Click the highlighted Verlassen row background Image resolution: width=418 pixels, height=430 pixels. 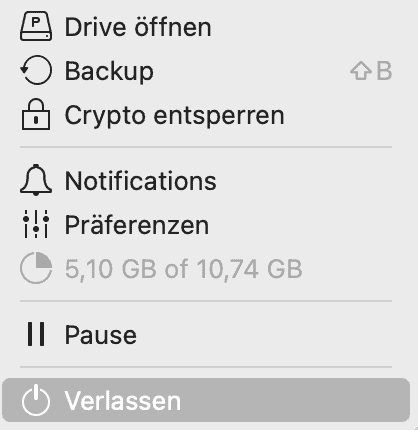pos(206,400)
